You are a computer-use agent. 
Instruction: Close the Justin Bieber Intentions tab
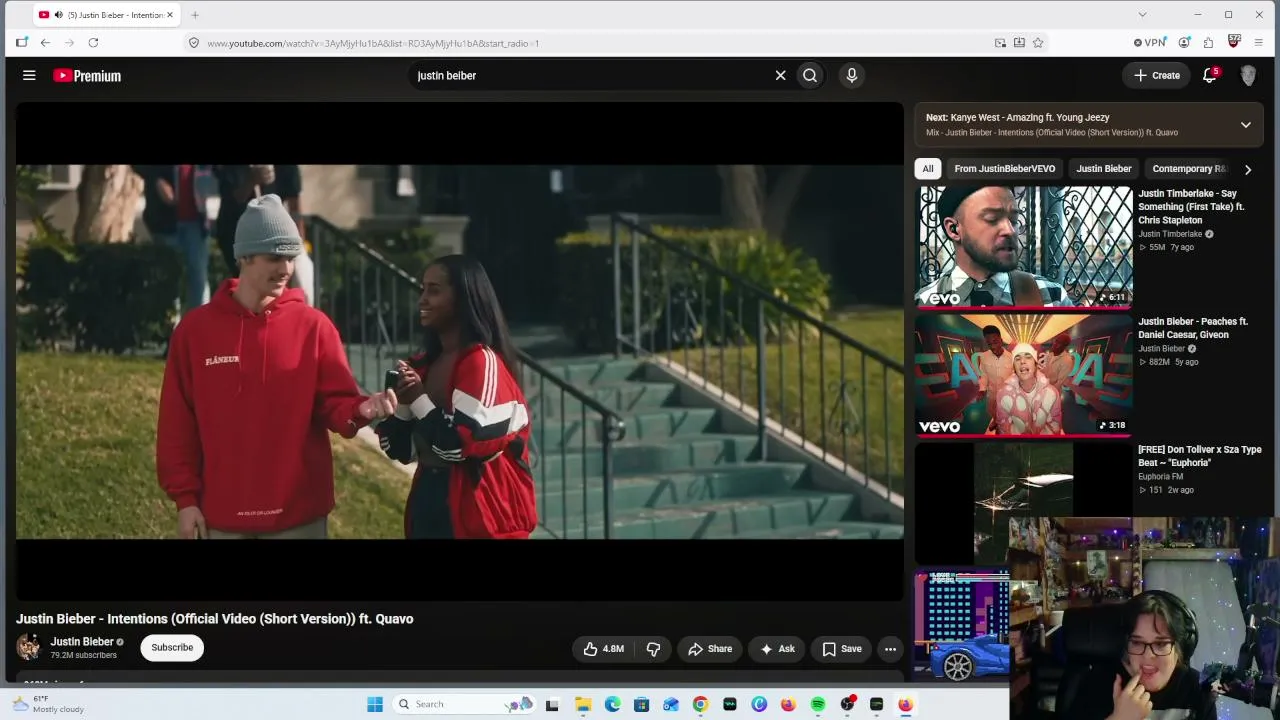point(170,15)
